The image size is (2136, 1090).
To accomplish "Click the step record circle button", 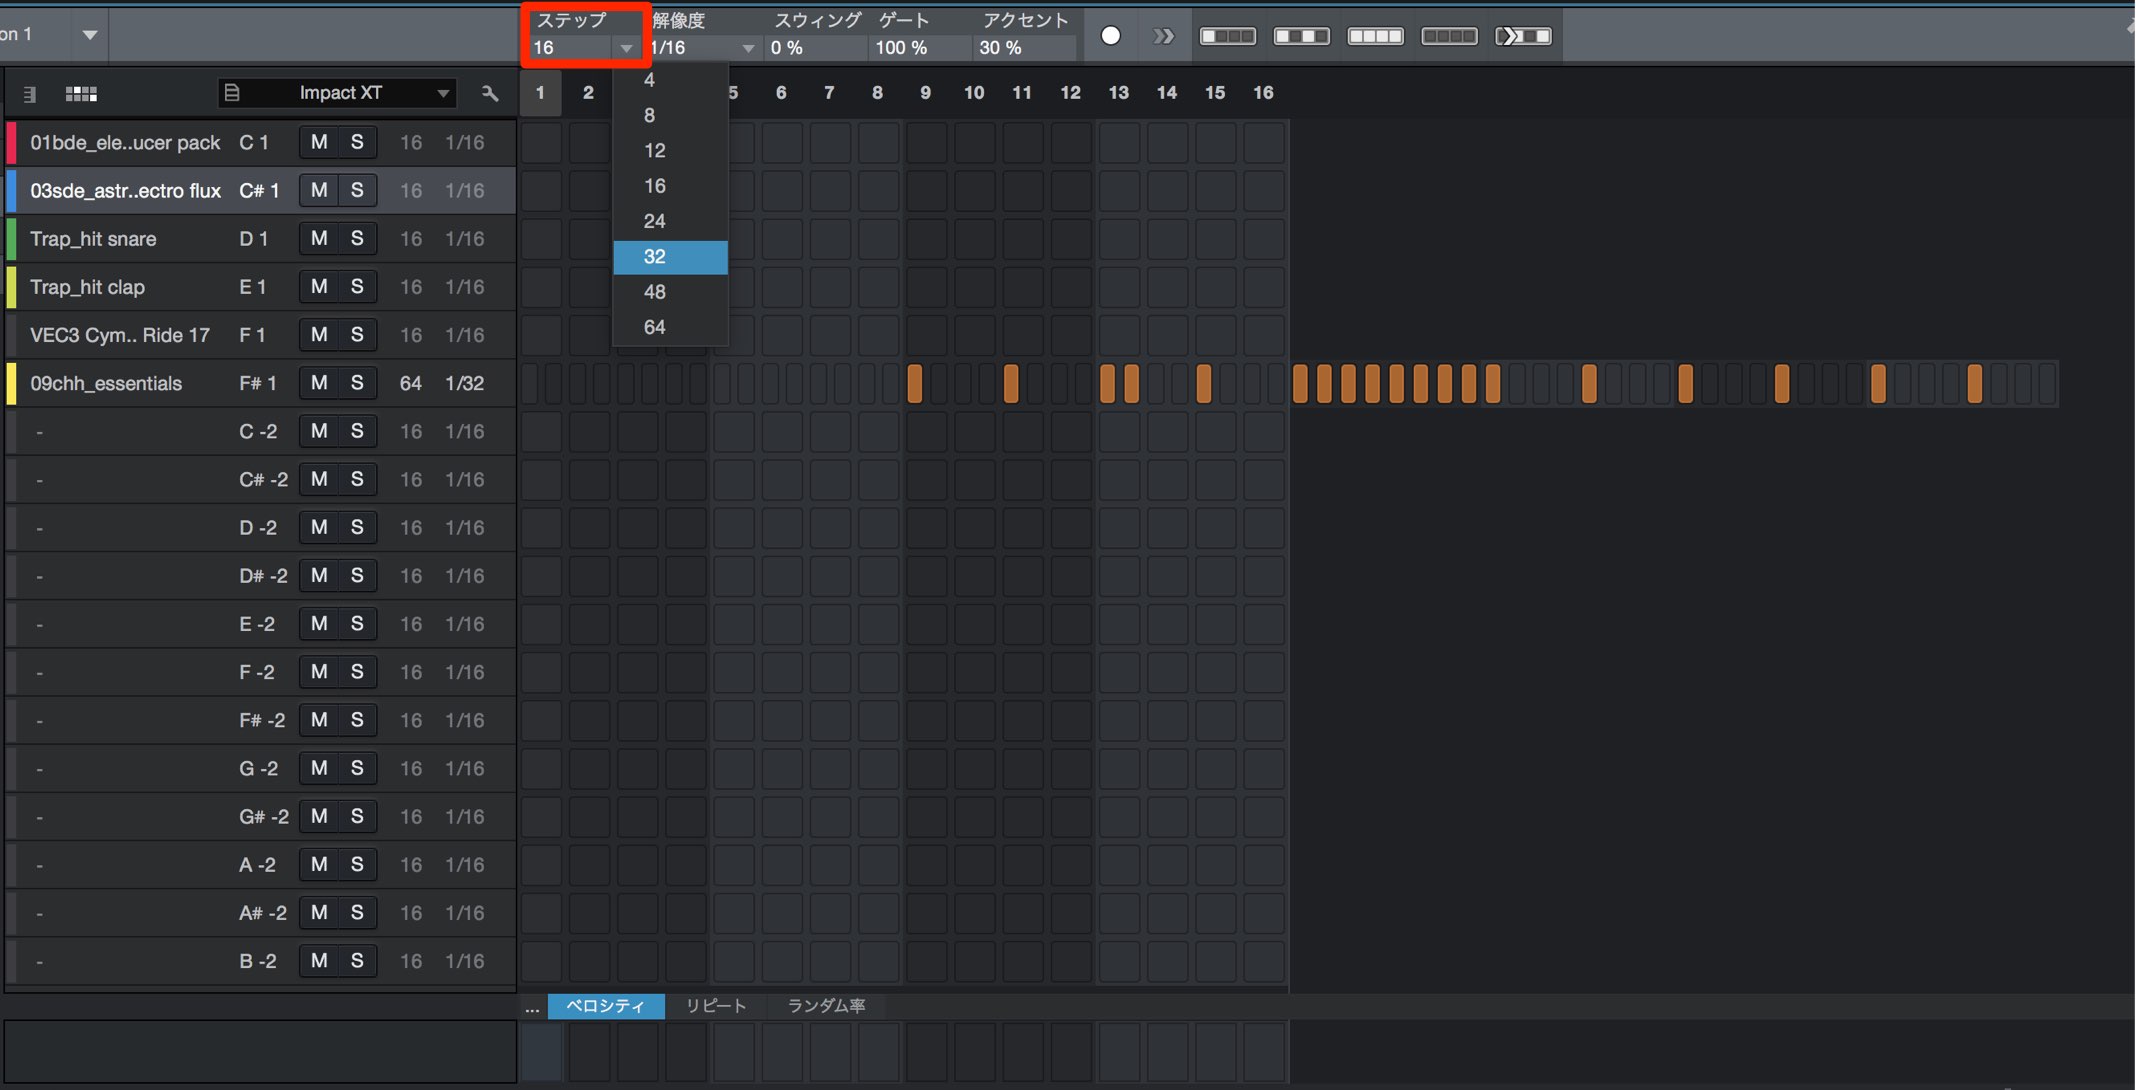I will (x=1110, y=36).
